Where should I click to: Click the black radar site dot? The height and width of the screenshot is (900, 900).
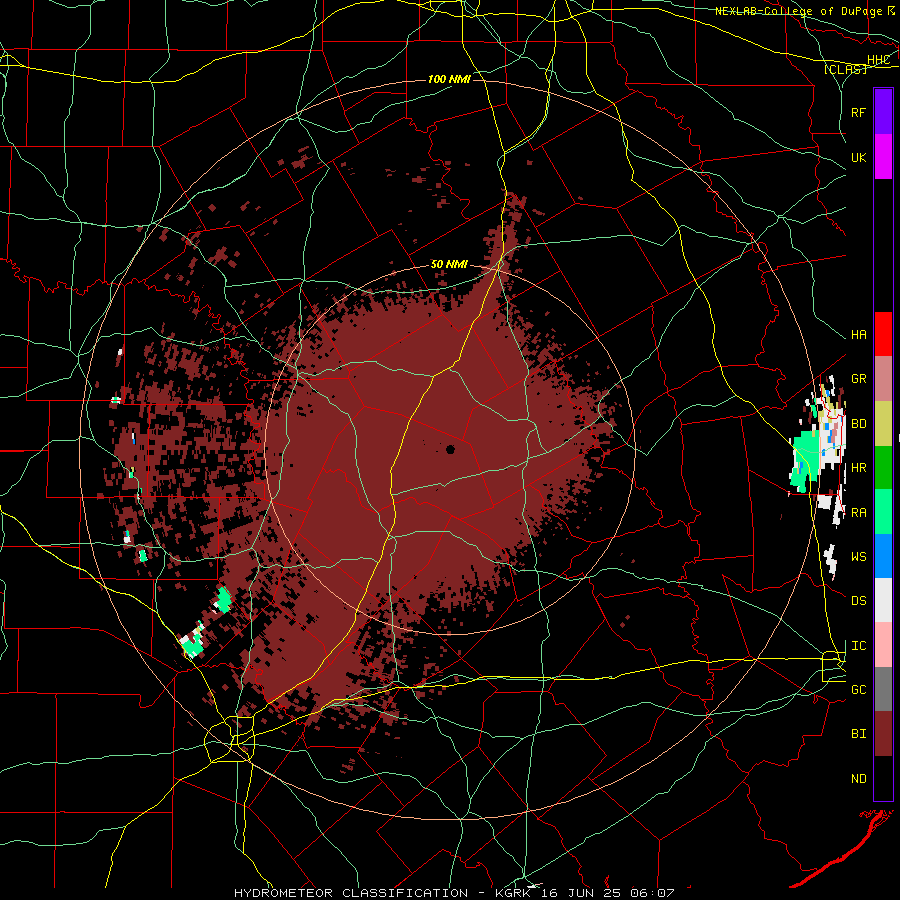click(x=450, y=449)
